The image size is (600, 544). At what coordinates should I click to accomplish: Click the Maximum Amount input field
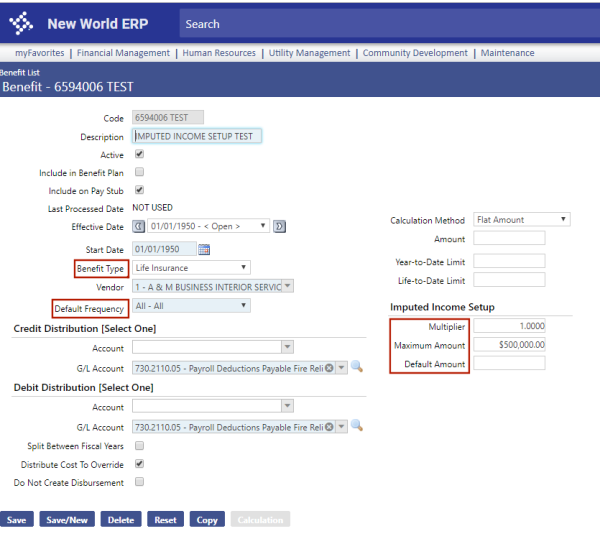coord(509,345)
